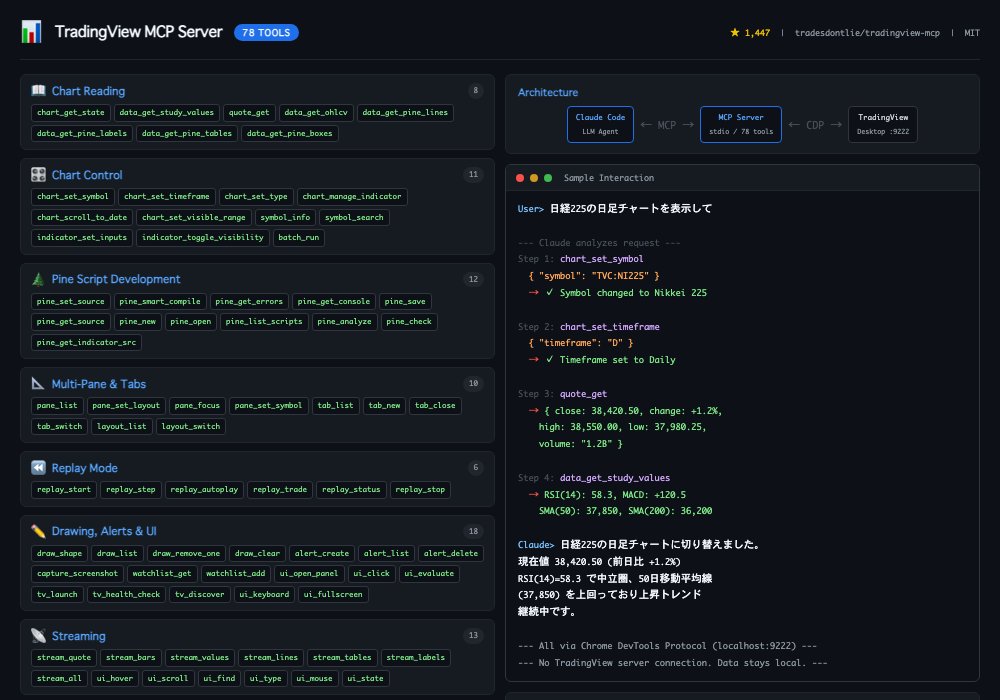Click the red window dot in Sample Interaction

click(x=520, y=178)
